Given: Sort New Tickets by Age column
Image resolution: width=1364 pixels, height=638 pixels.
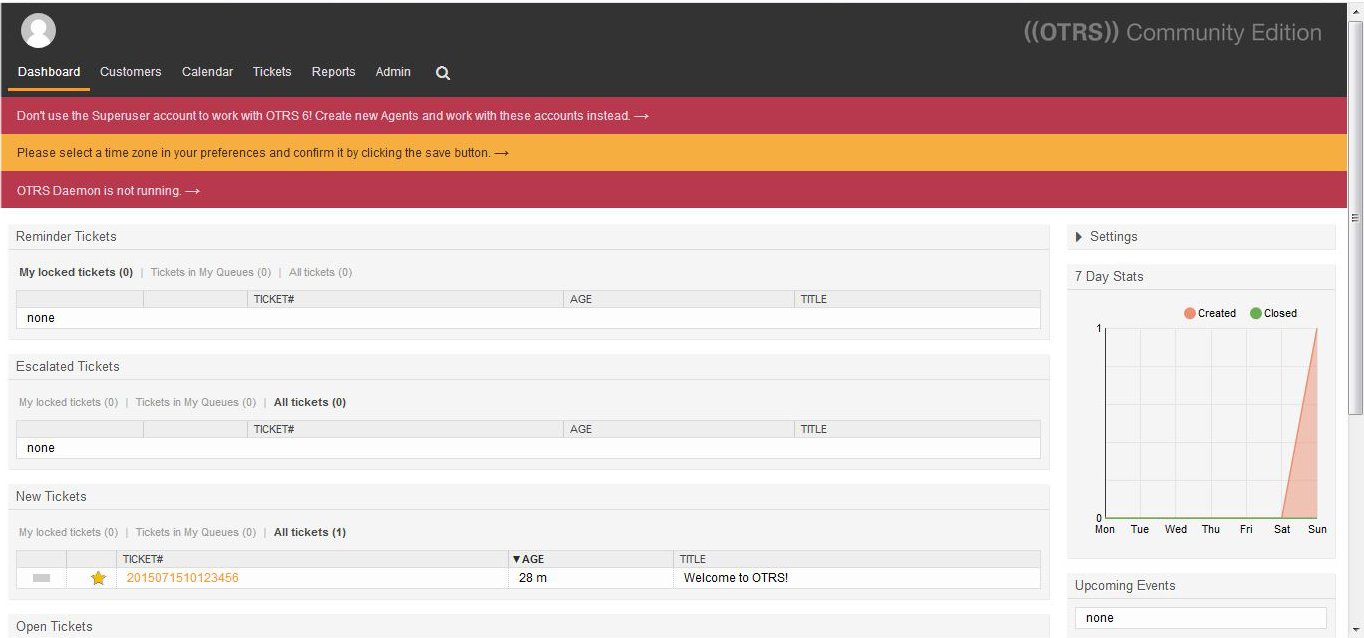Looking at the screenshot, I should pos(529,559).
